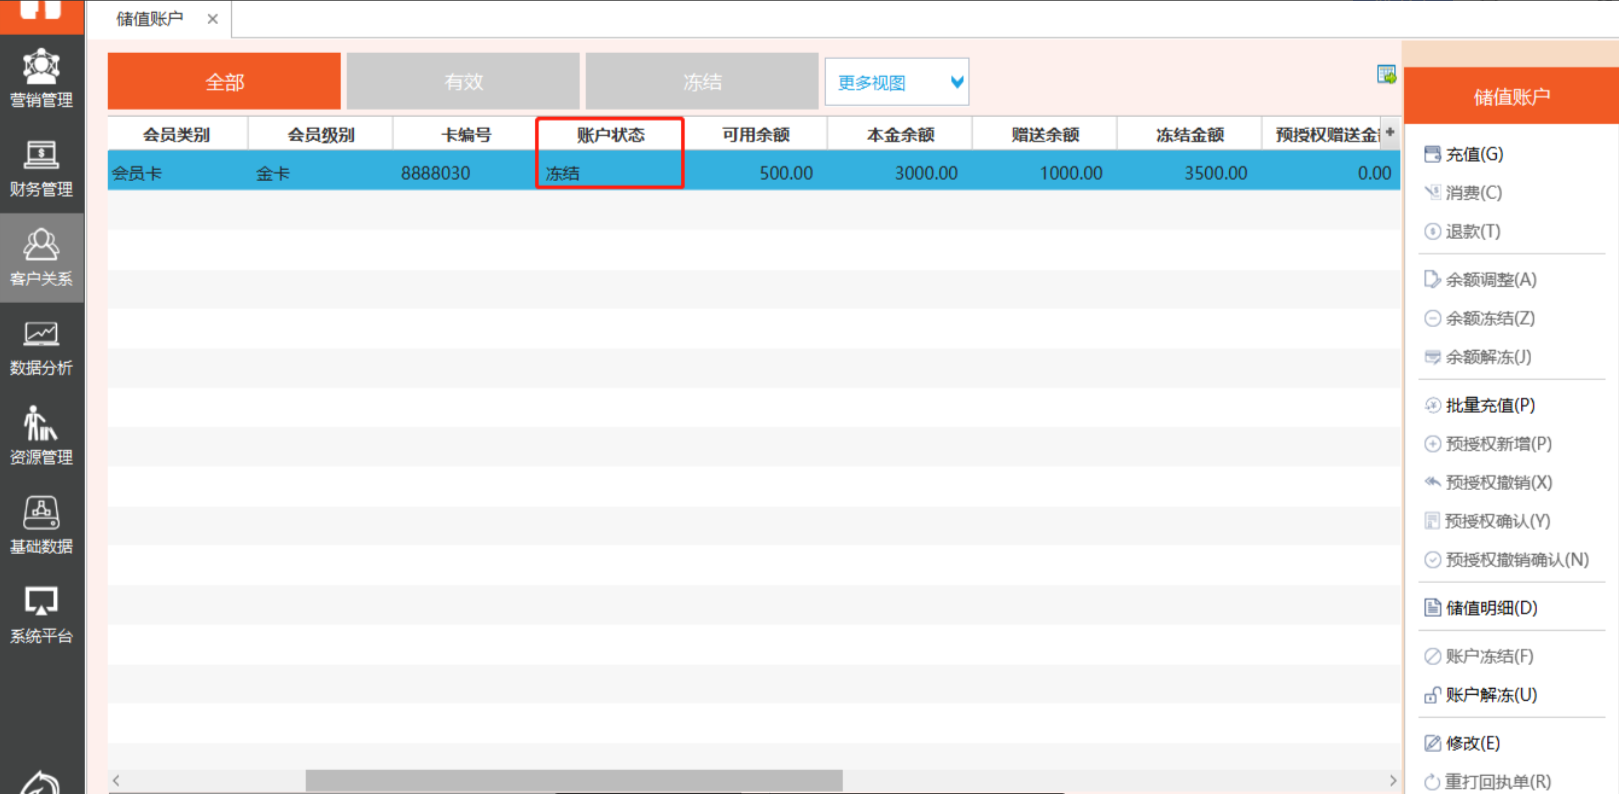The width and height of the screenshot is (1619, 794).
Task: Open the 系统平台 sidebar module
Action: 41,614
